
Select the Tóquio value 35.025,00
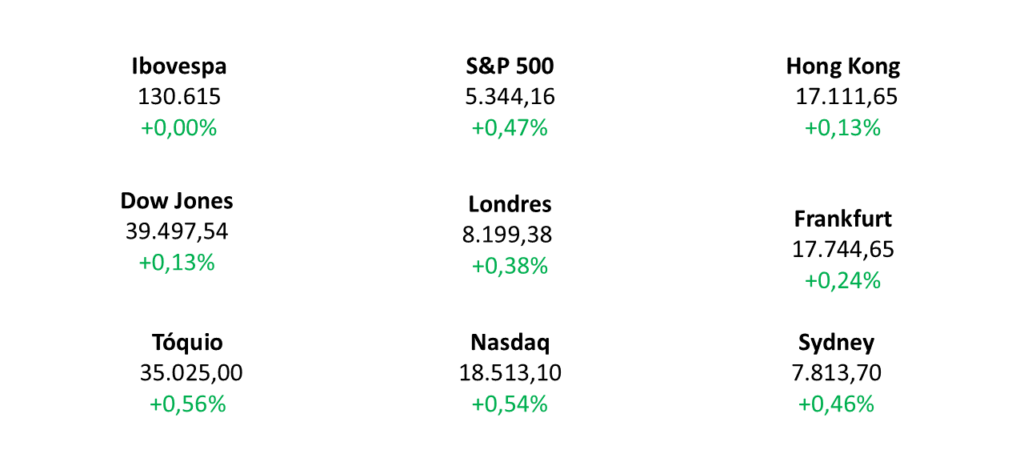[191, 374]
